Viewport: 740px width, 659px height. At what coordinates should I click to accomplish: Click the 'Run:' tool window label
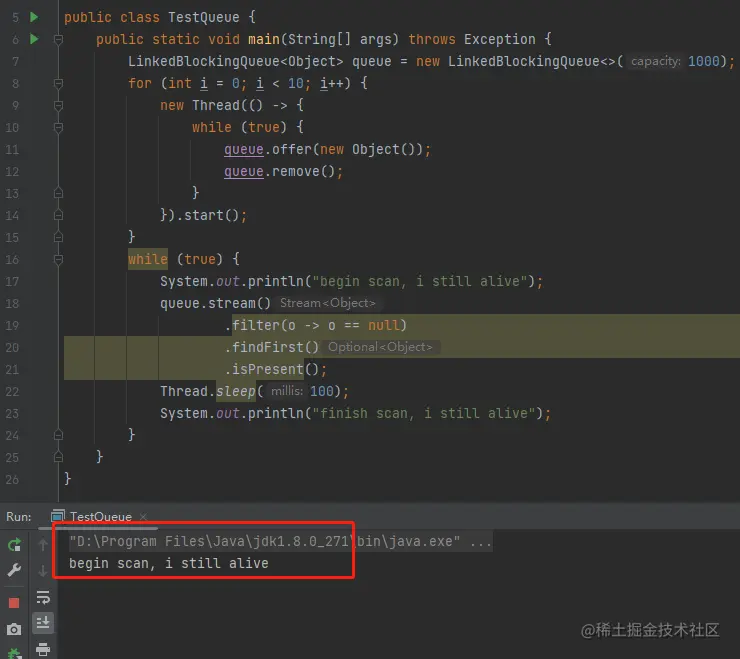18,516
